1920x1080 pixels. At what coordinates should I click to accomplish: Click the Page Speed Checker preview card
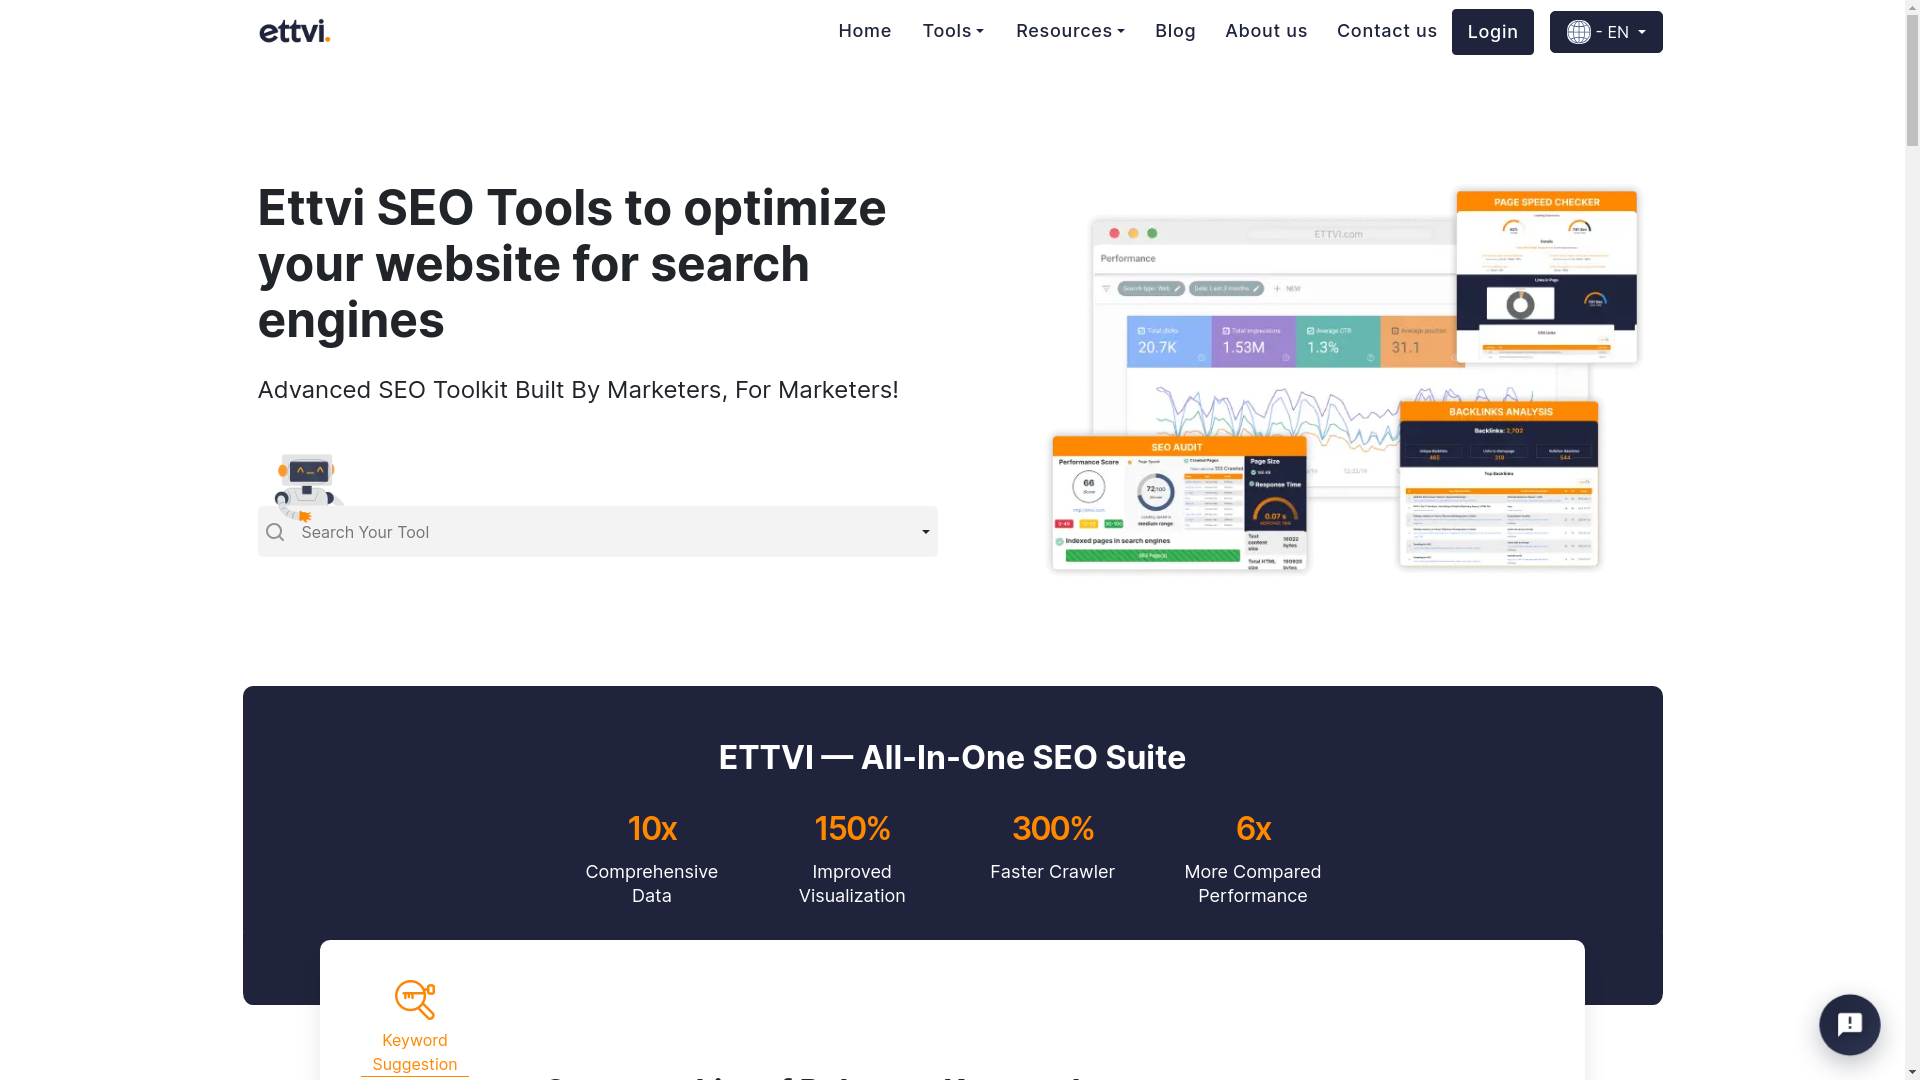(1546, 277)
